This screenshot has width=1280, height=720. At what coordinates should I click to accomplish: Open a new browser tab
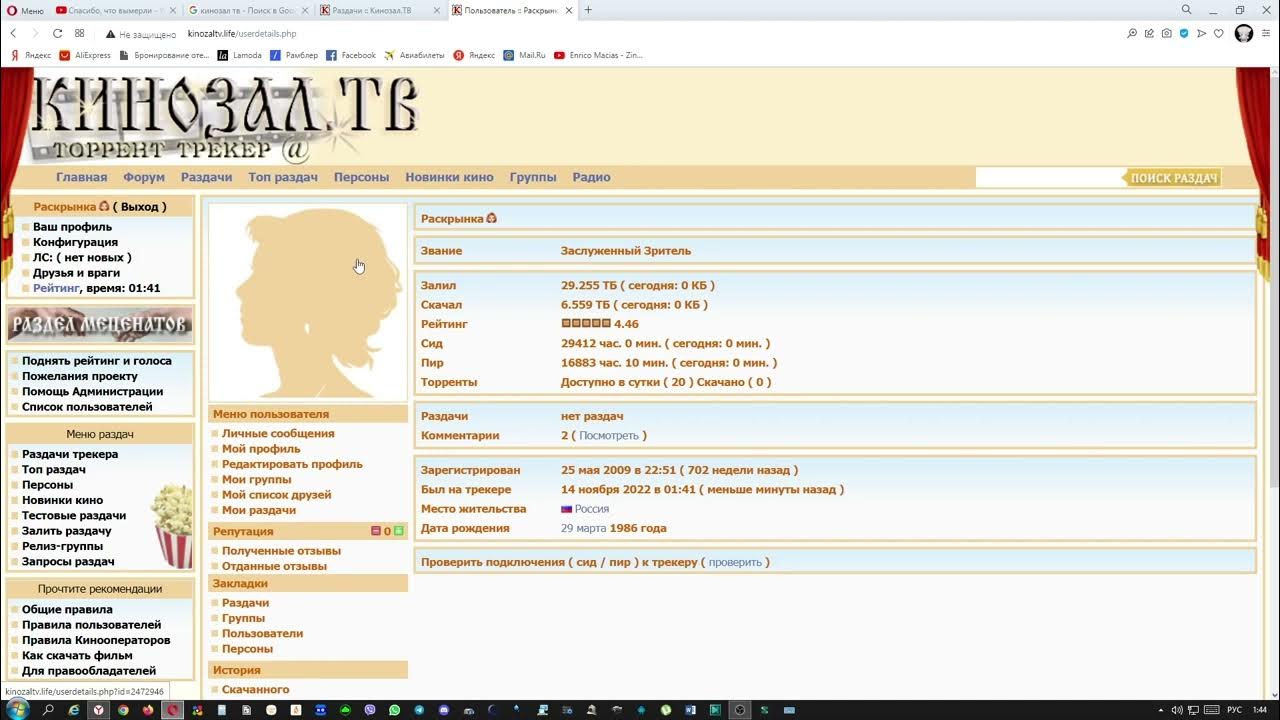coord(588,10)
